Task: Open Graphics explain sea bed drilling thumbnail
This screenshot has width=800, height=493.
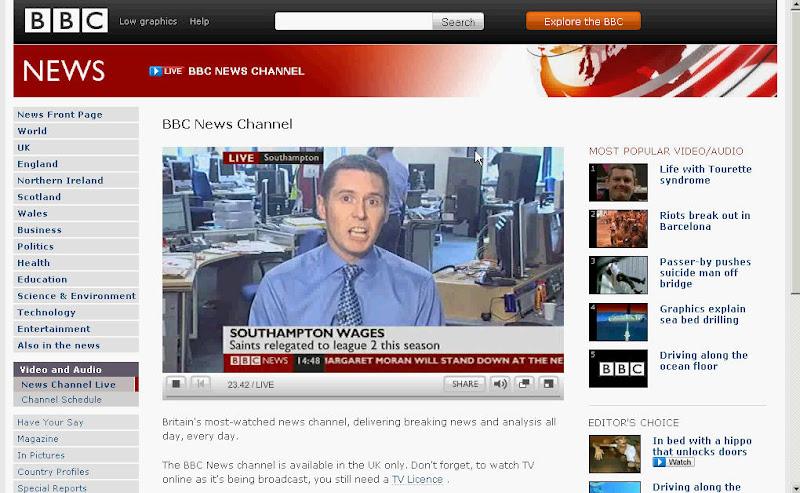Action: pyautogui.click(x=618, y=322)
